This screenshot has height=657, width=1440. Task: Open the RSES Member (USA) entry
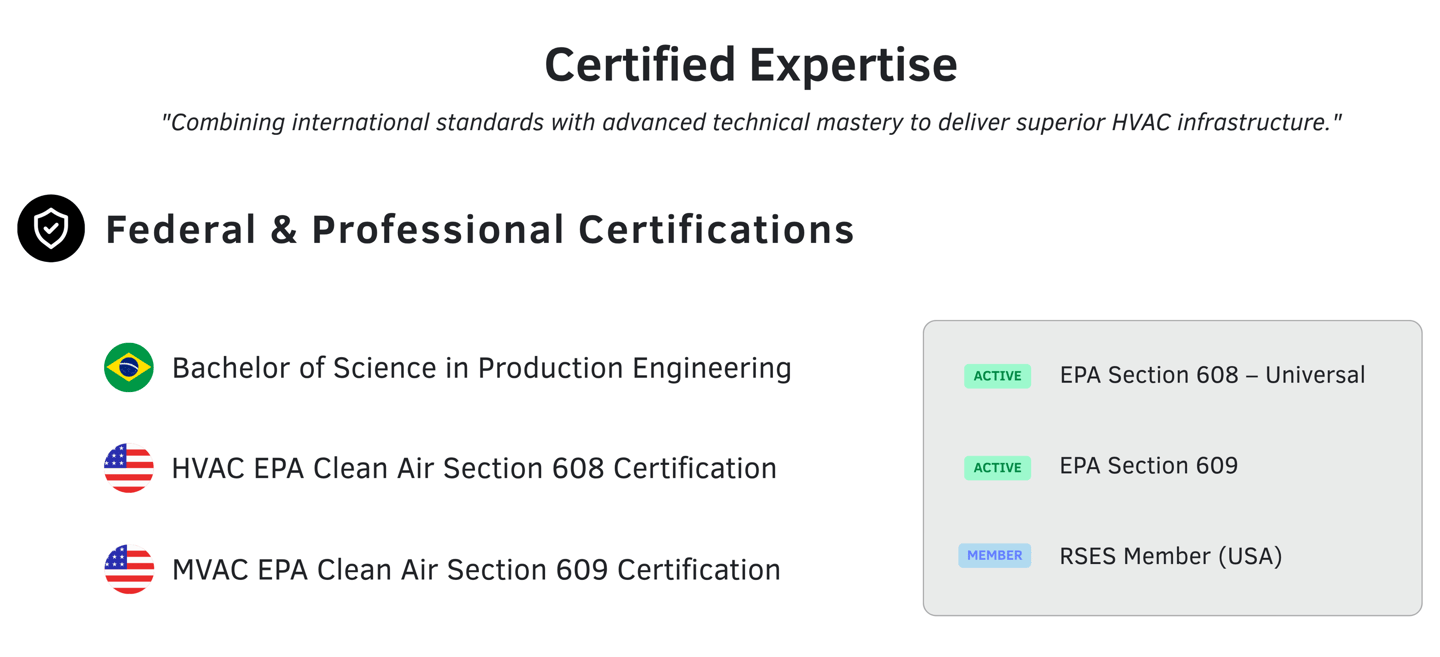(x=1170, y=556)
